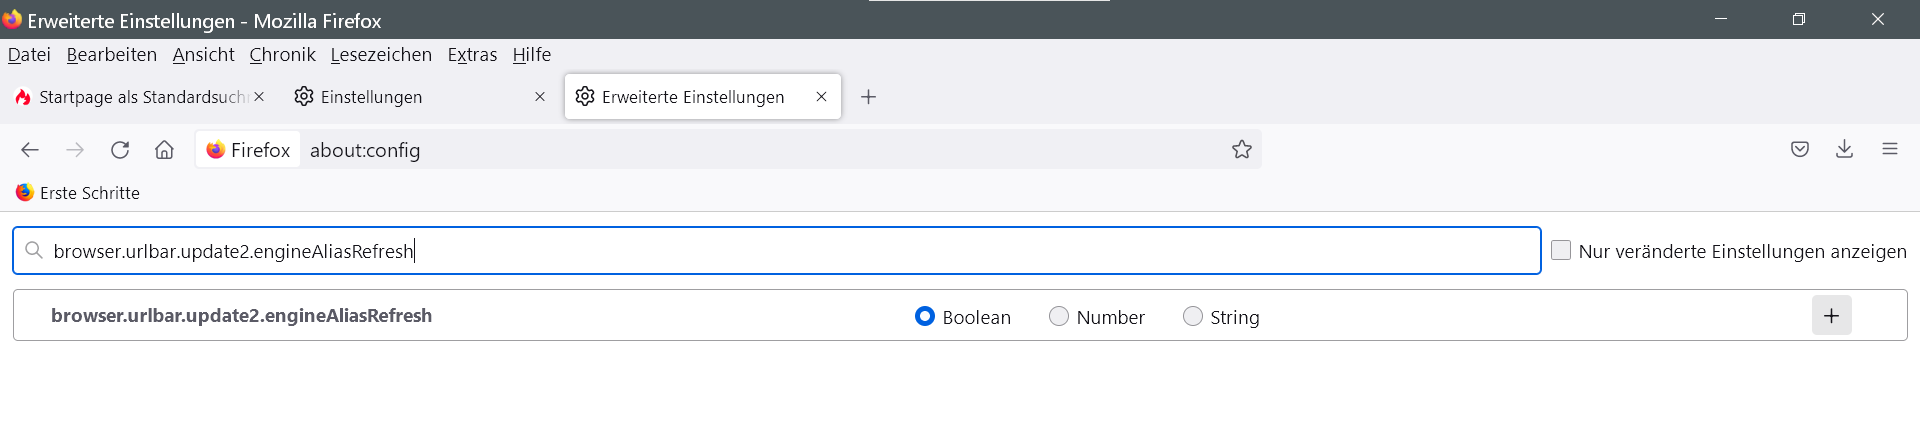
Task: Open the Firefox hamburger menu
Action: point(1889,150)
